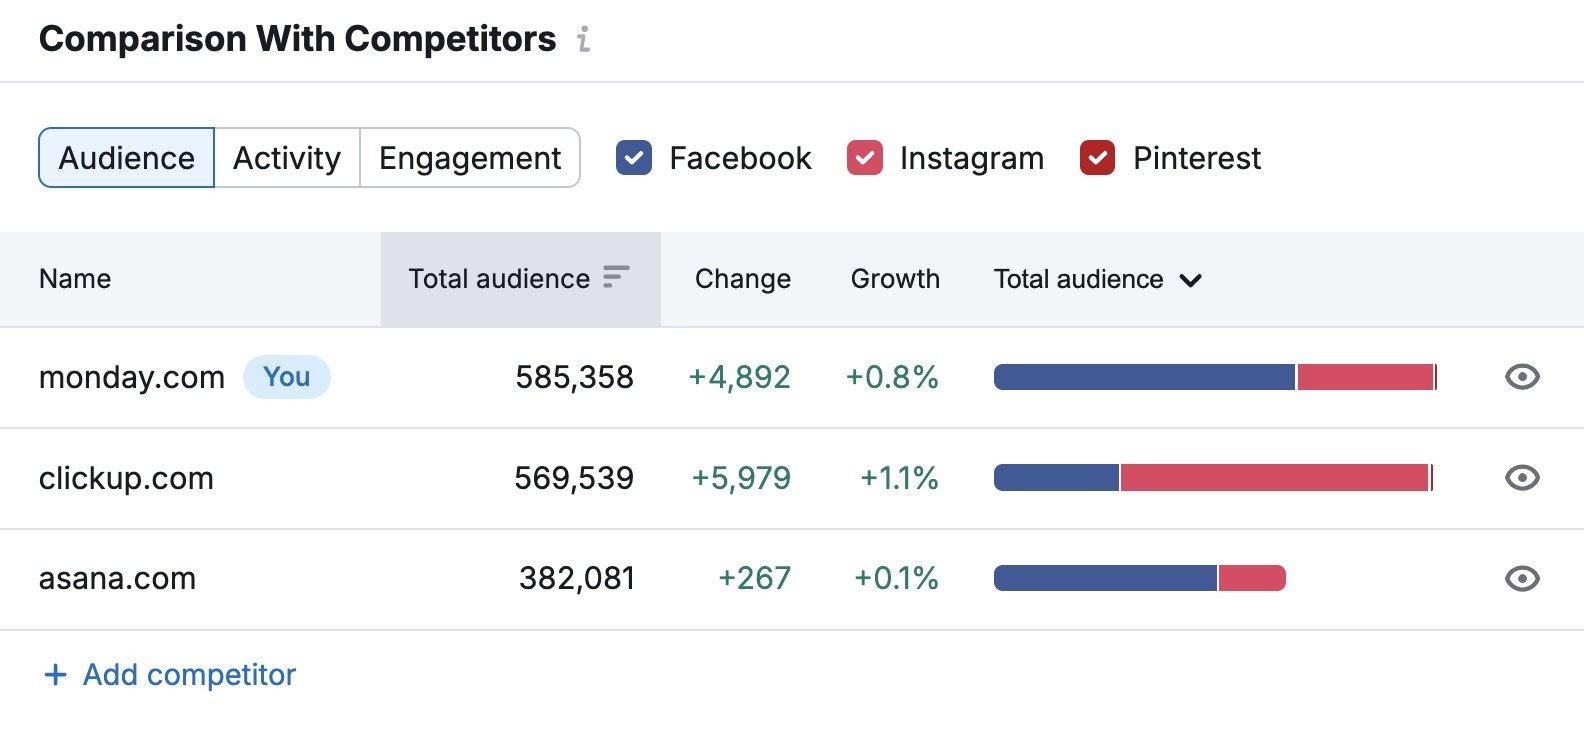Hide clickup.com using its eye icon

pos(1522,478)
